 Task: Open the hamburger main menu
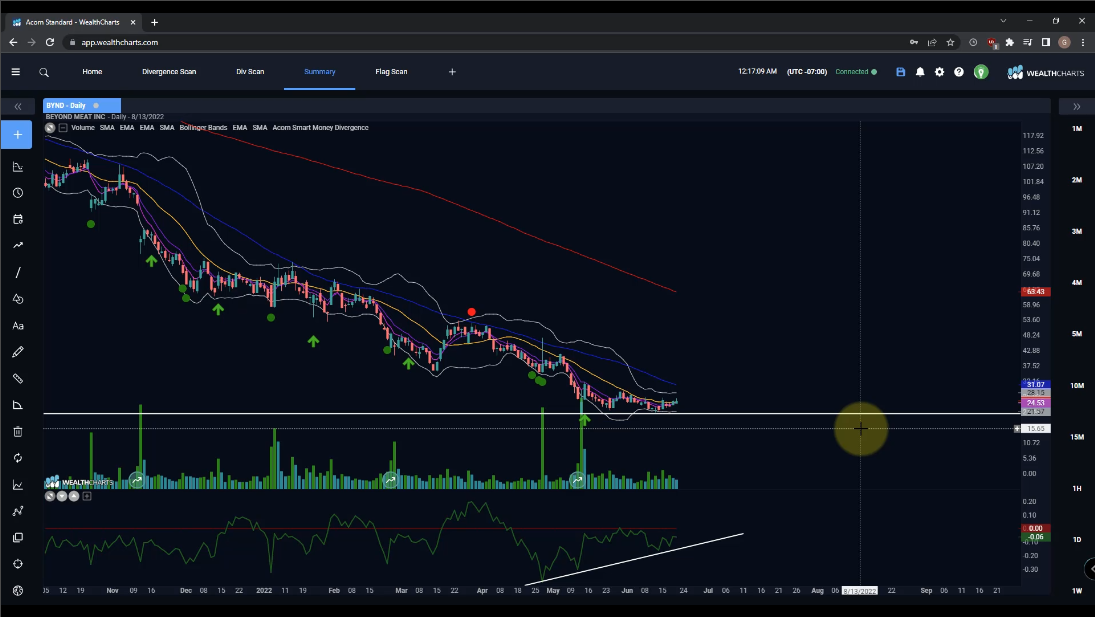[x=15, y=72]
